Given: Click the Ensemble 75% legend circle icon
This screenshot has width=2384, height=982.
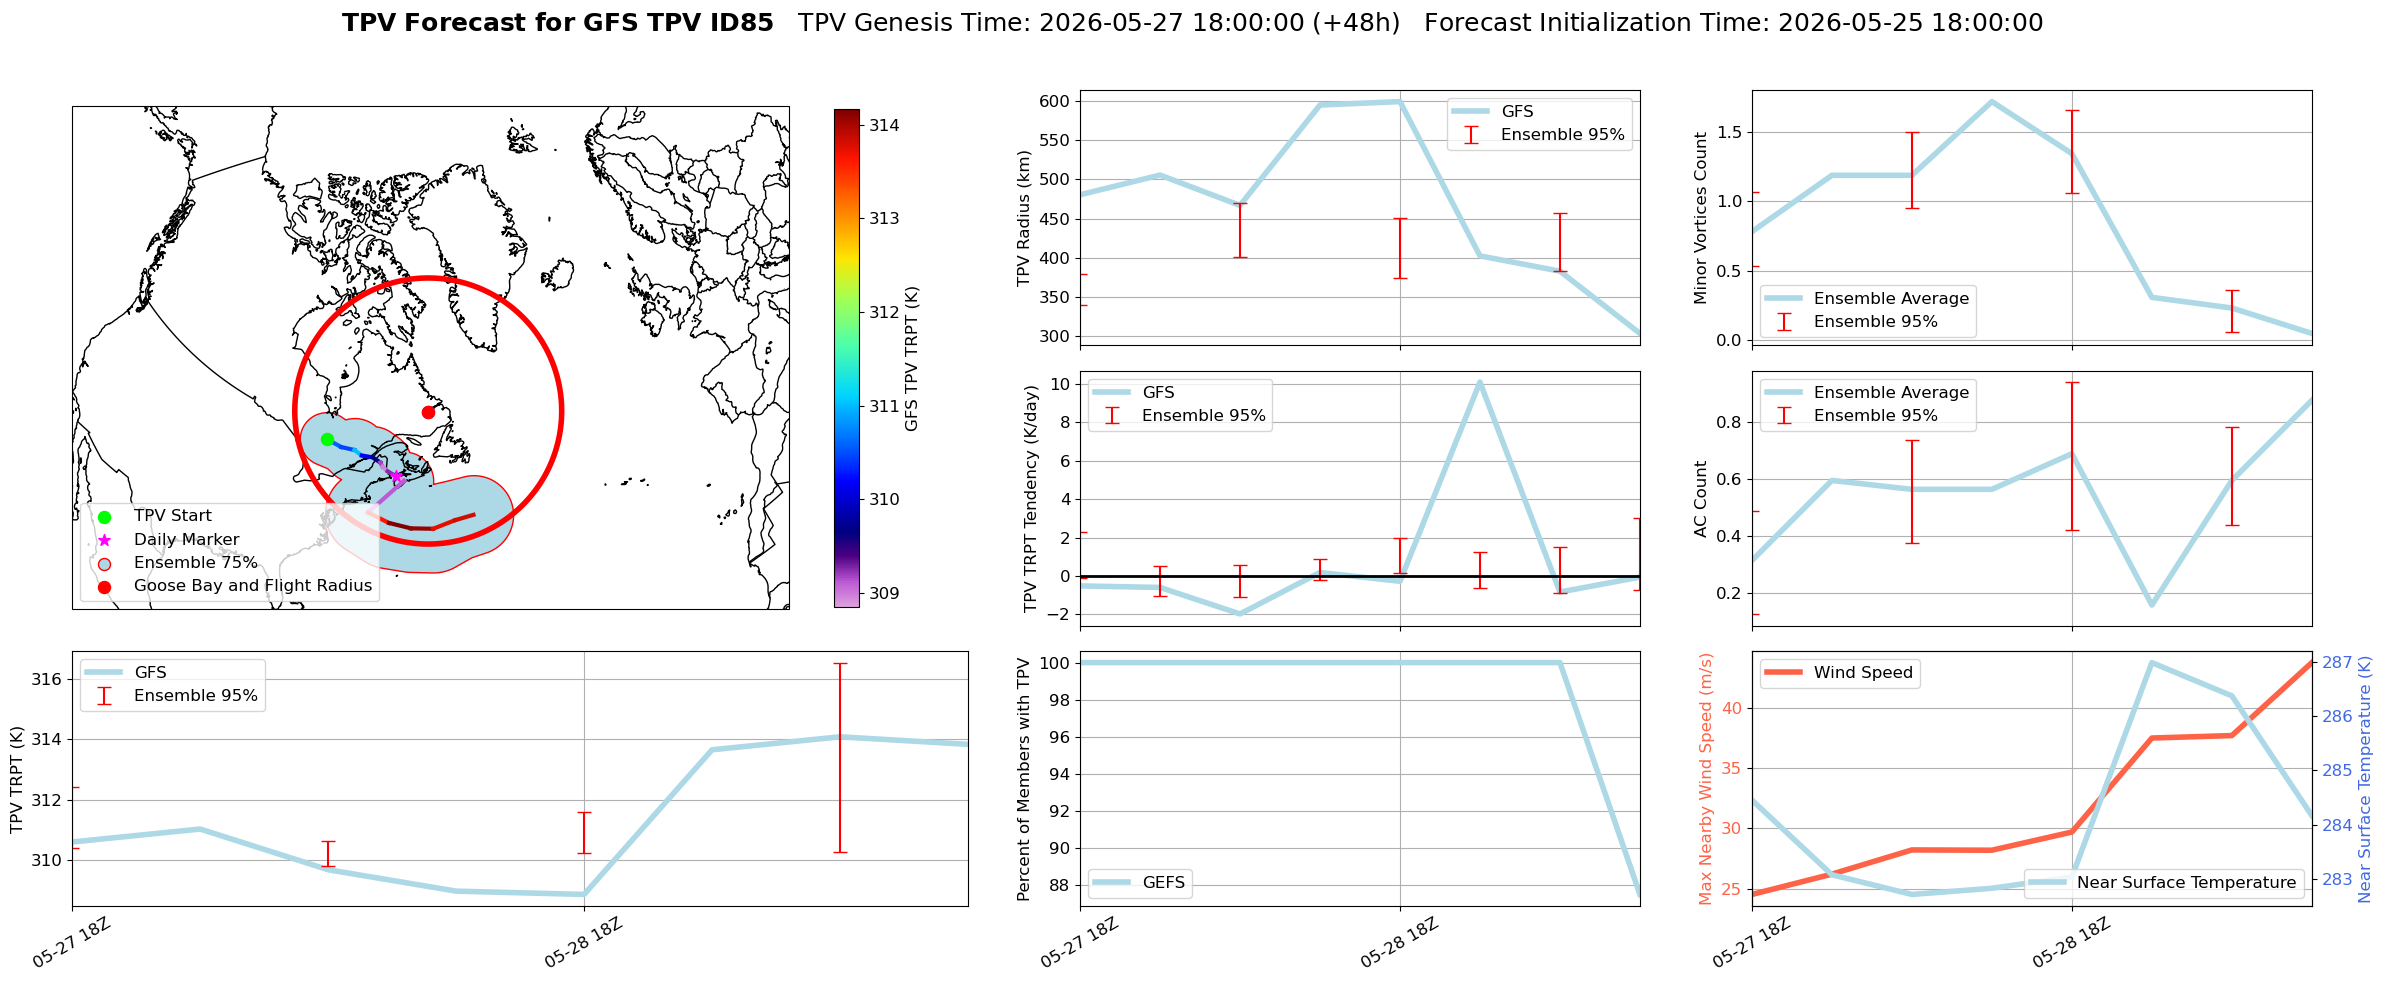Looking at the screenshot, I should 104,563.
